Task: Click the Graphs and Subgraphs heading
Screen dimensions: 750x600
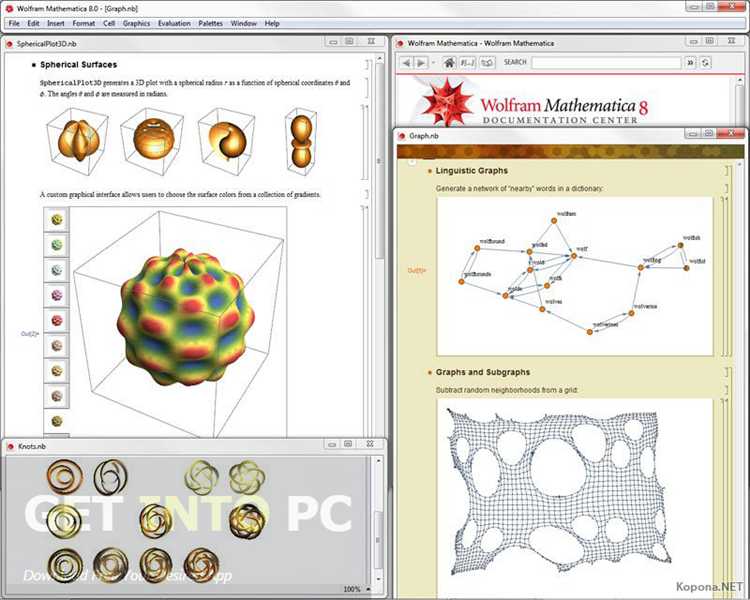Action: tap(483, 372)
